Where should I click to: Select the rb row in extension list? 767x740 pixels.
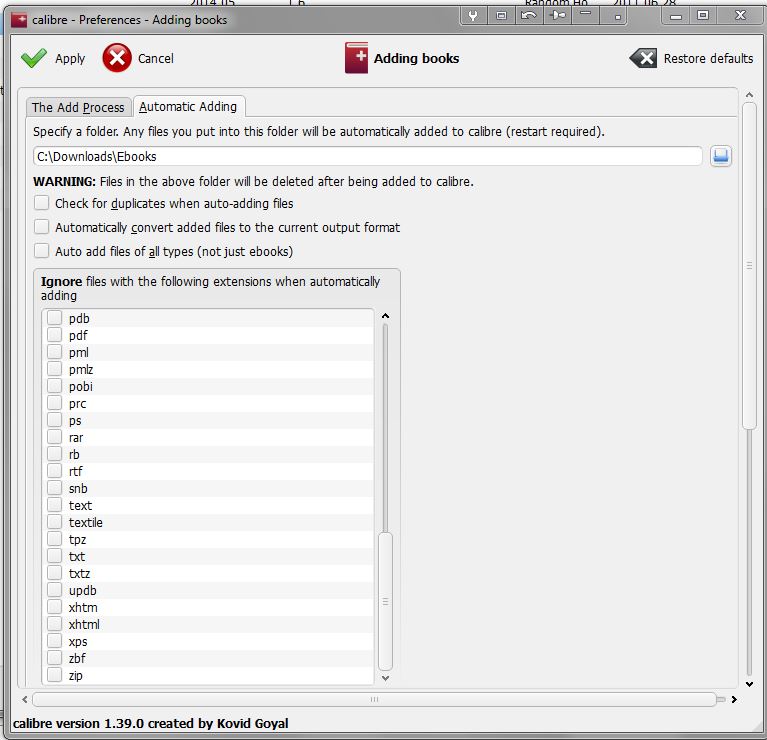tap(208, 454)
